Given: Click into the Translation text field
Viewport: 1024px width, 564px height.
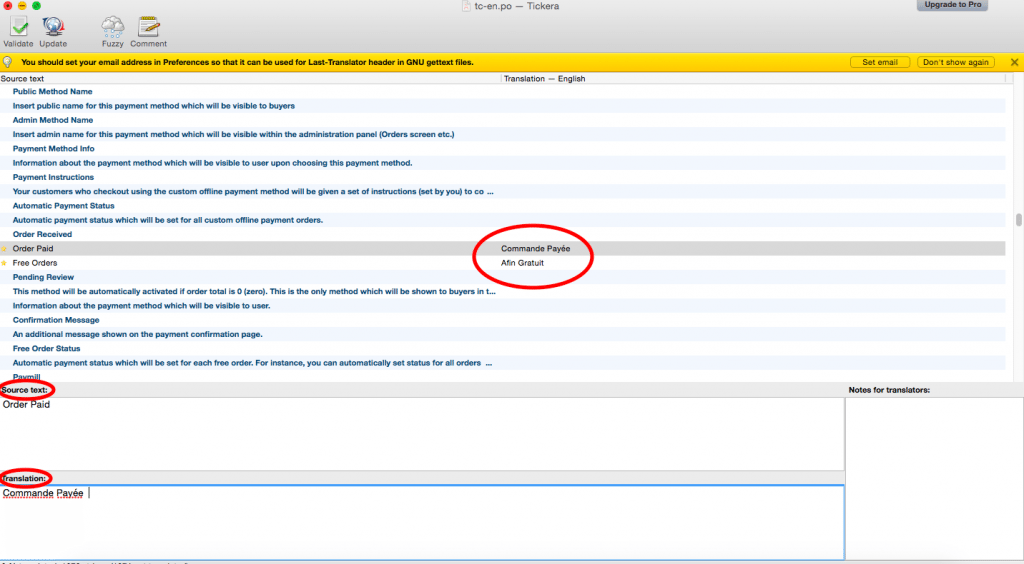Looking at the screenshot, I should (x=422, y=522).
